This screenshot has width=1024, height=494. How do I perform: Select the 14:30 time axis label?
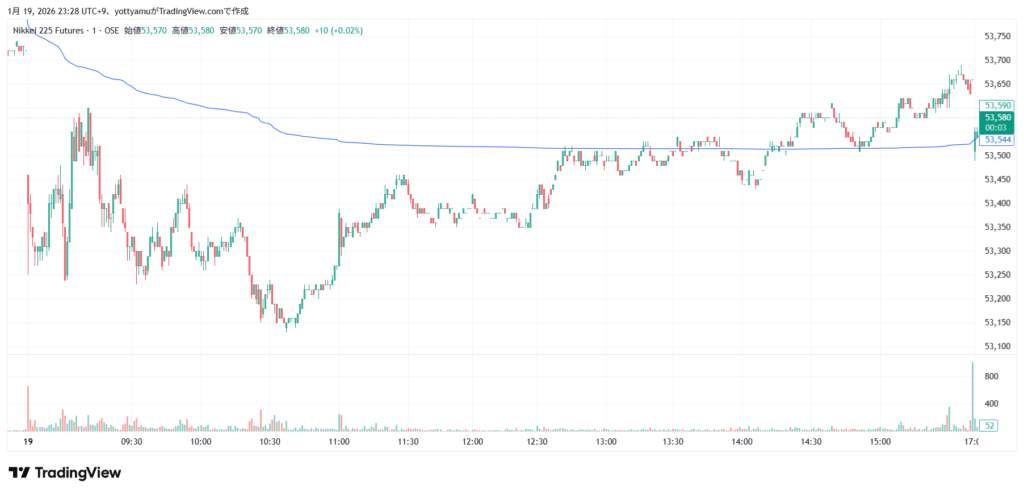tap(810, 441)
